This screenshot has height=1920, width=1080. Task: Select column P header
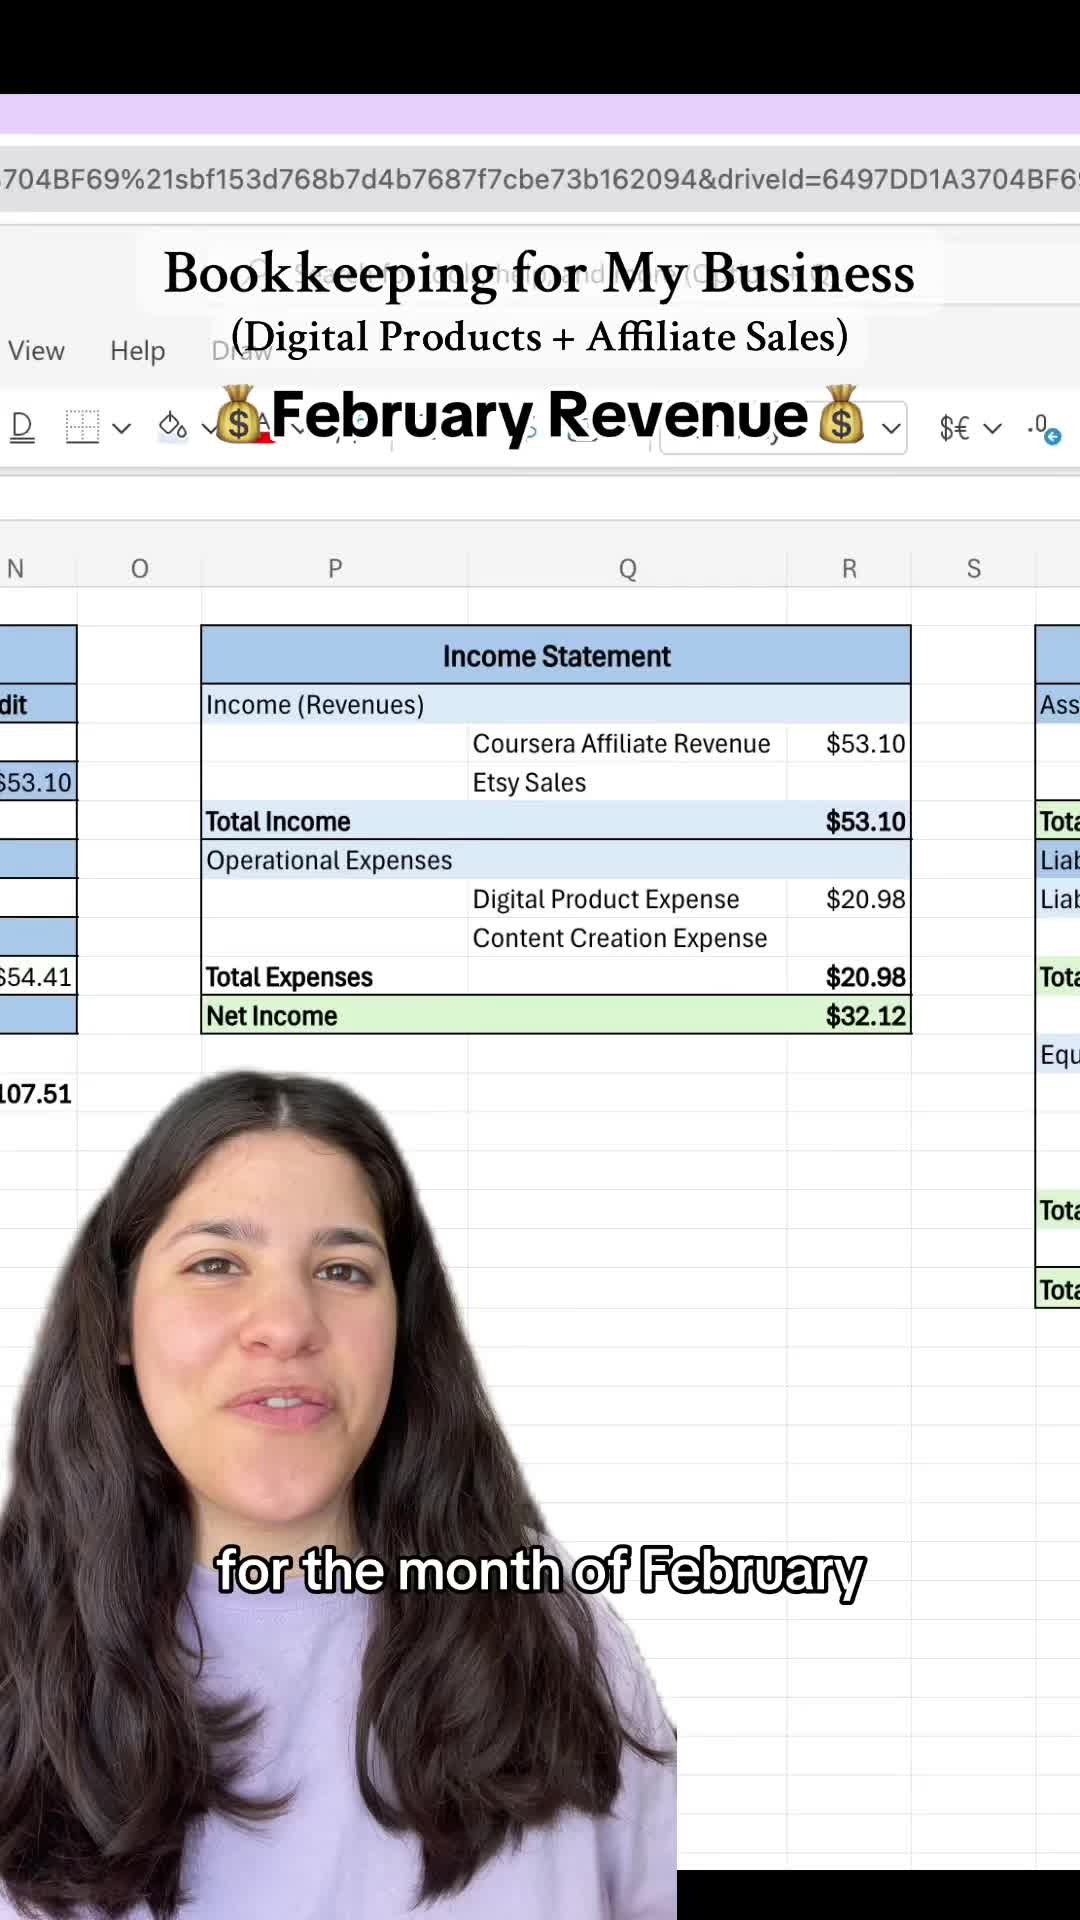pyautogui.click(x=335, y=568)
